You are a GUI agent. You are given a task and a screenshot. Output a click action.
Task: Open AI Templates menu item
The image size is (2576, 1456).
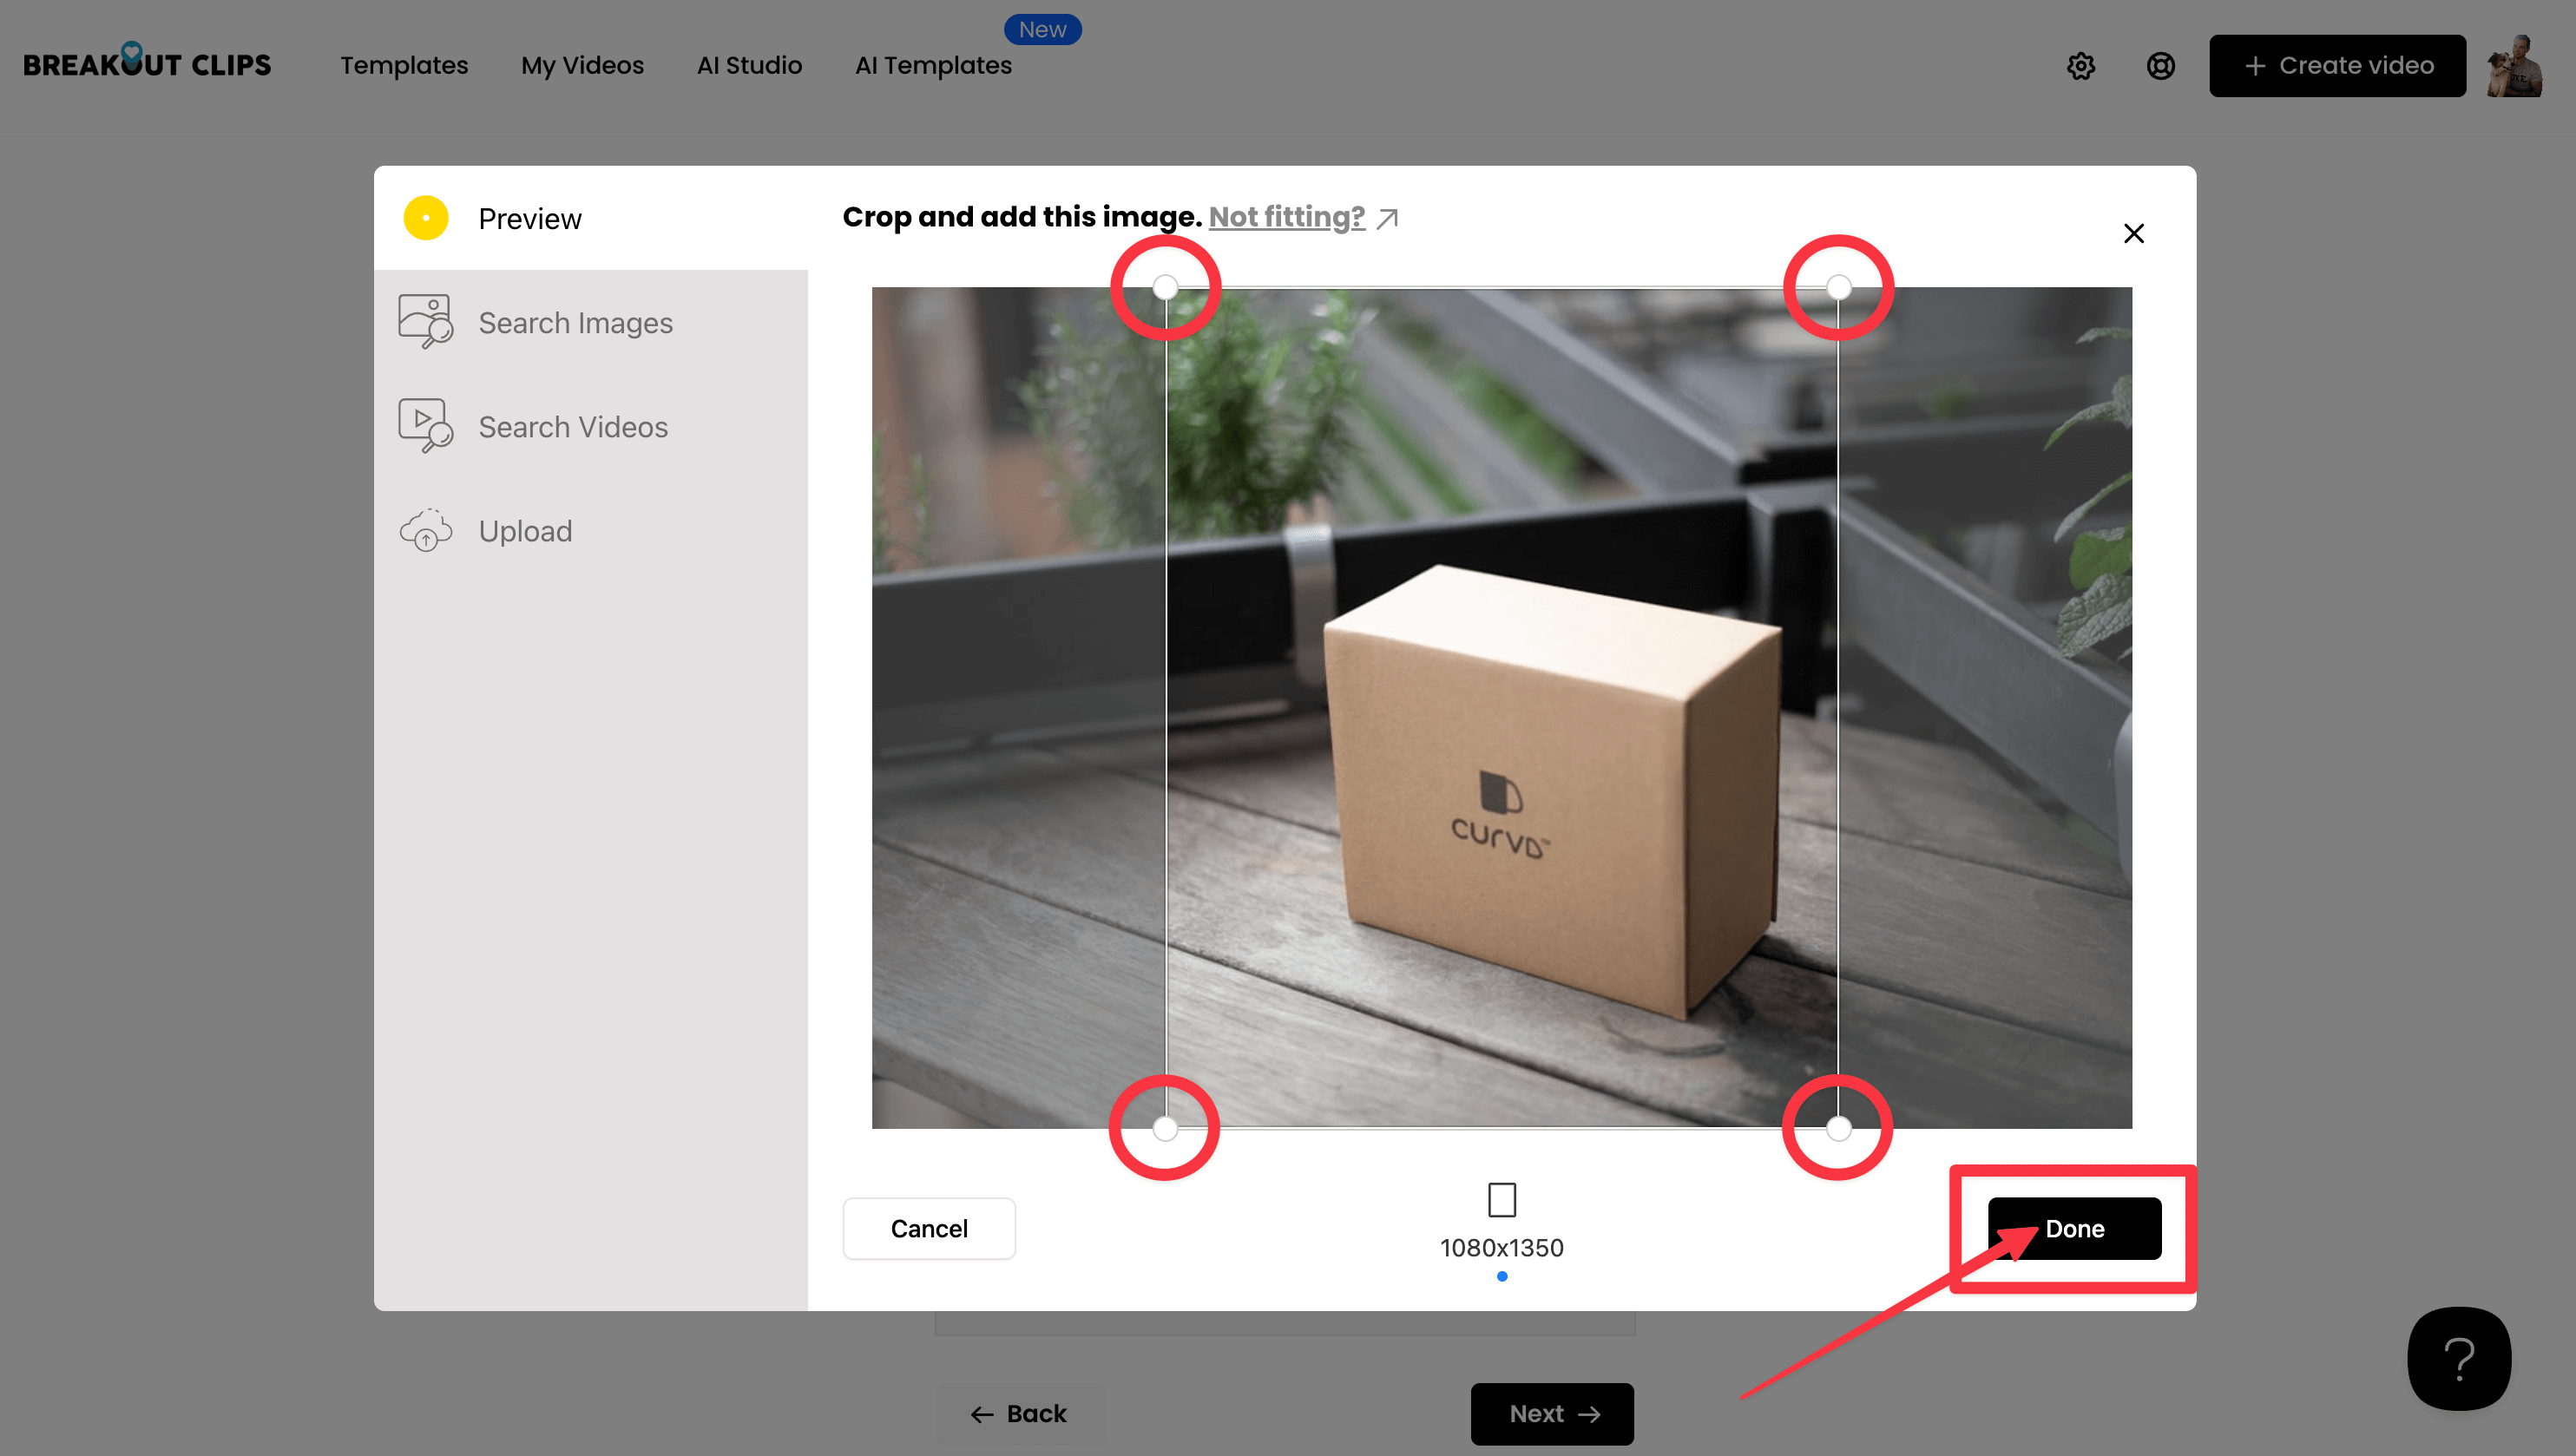point(933,66)
